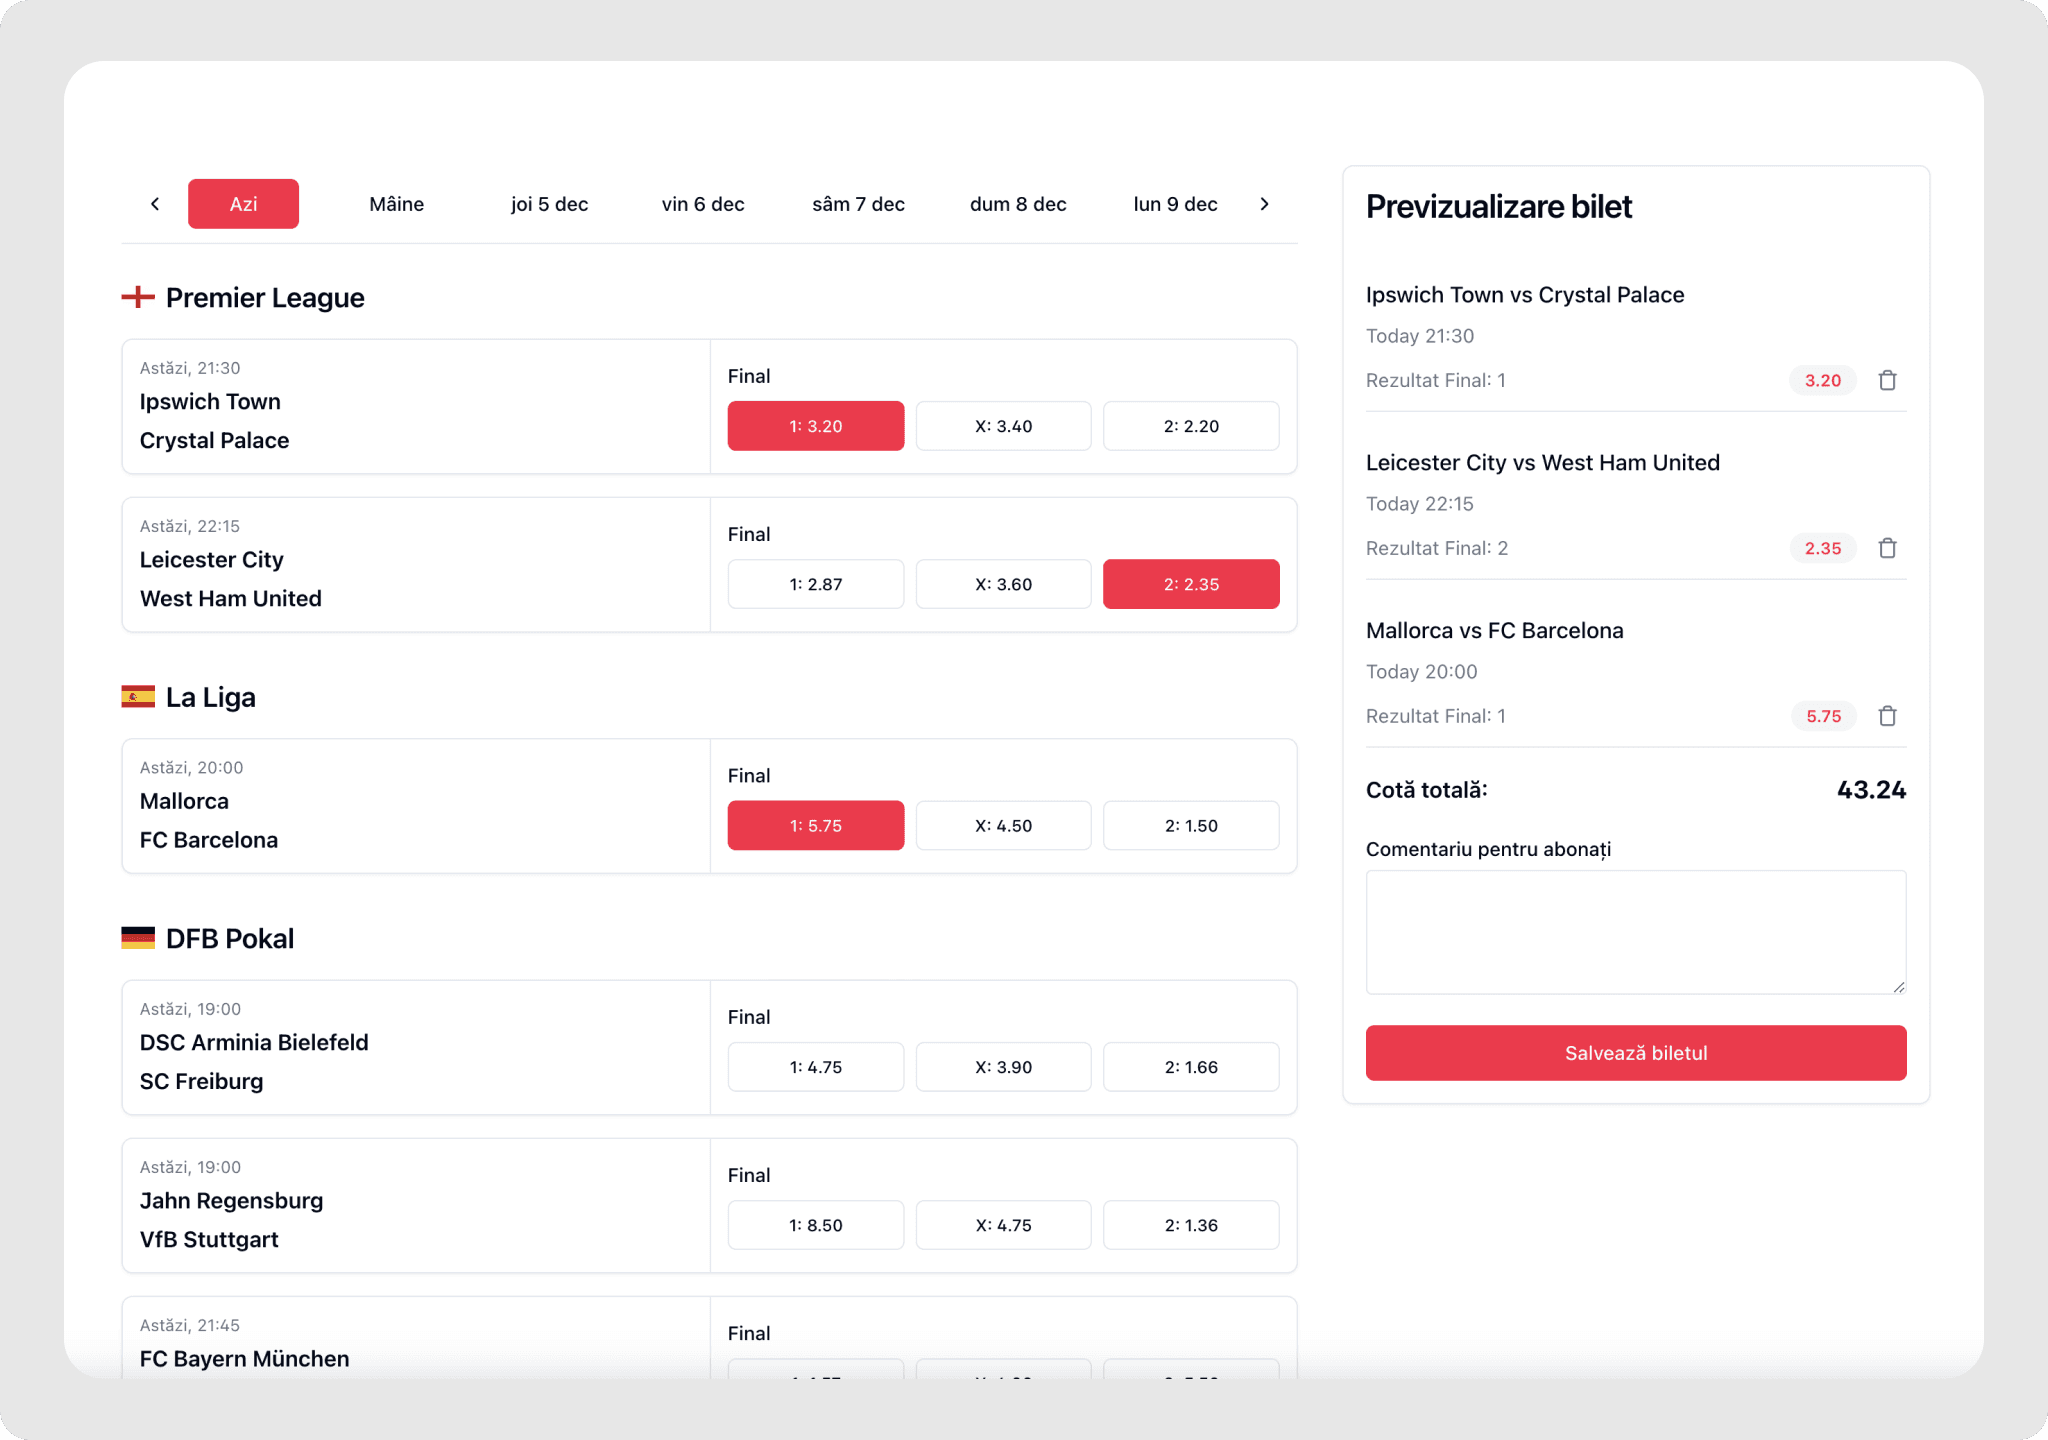Viewport: 2048px width, 1440px height.
Task: Pick FC Barcelona win 2: 1.50
Action: [x=1191, y=826]
